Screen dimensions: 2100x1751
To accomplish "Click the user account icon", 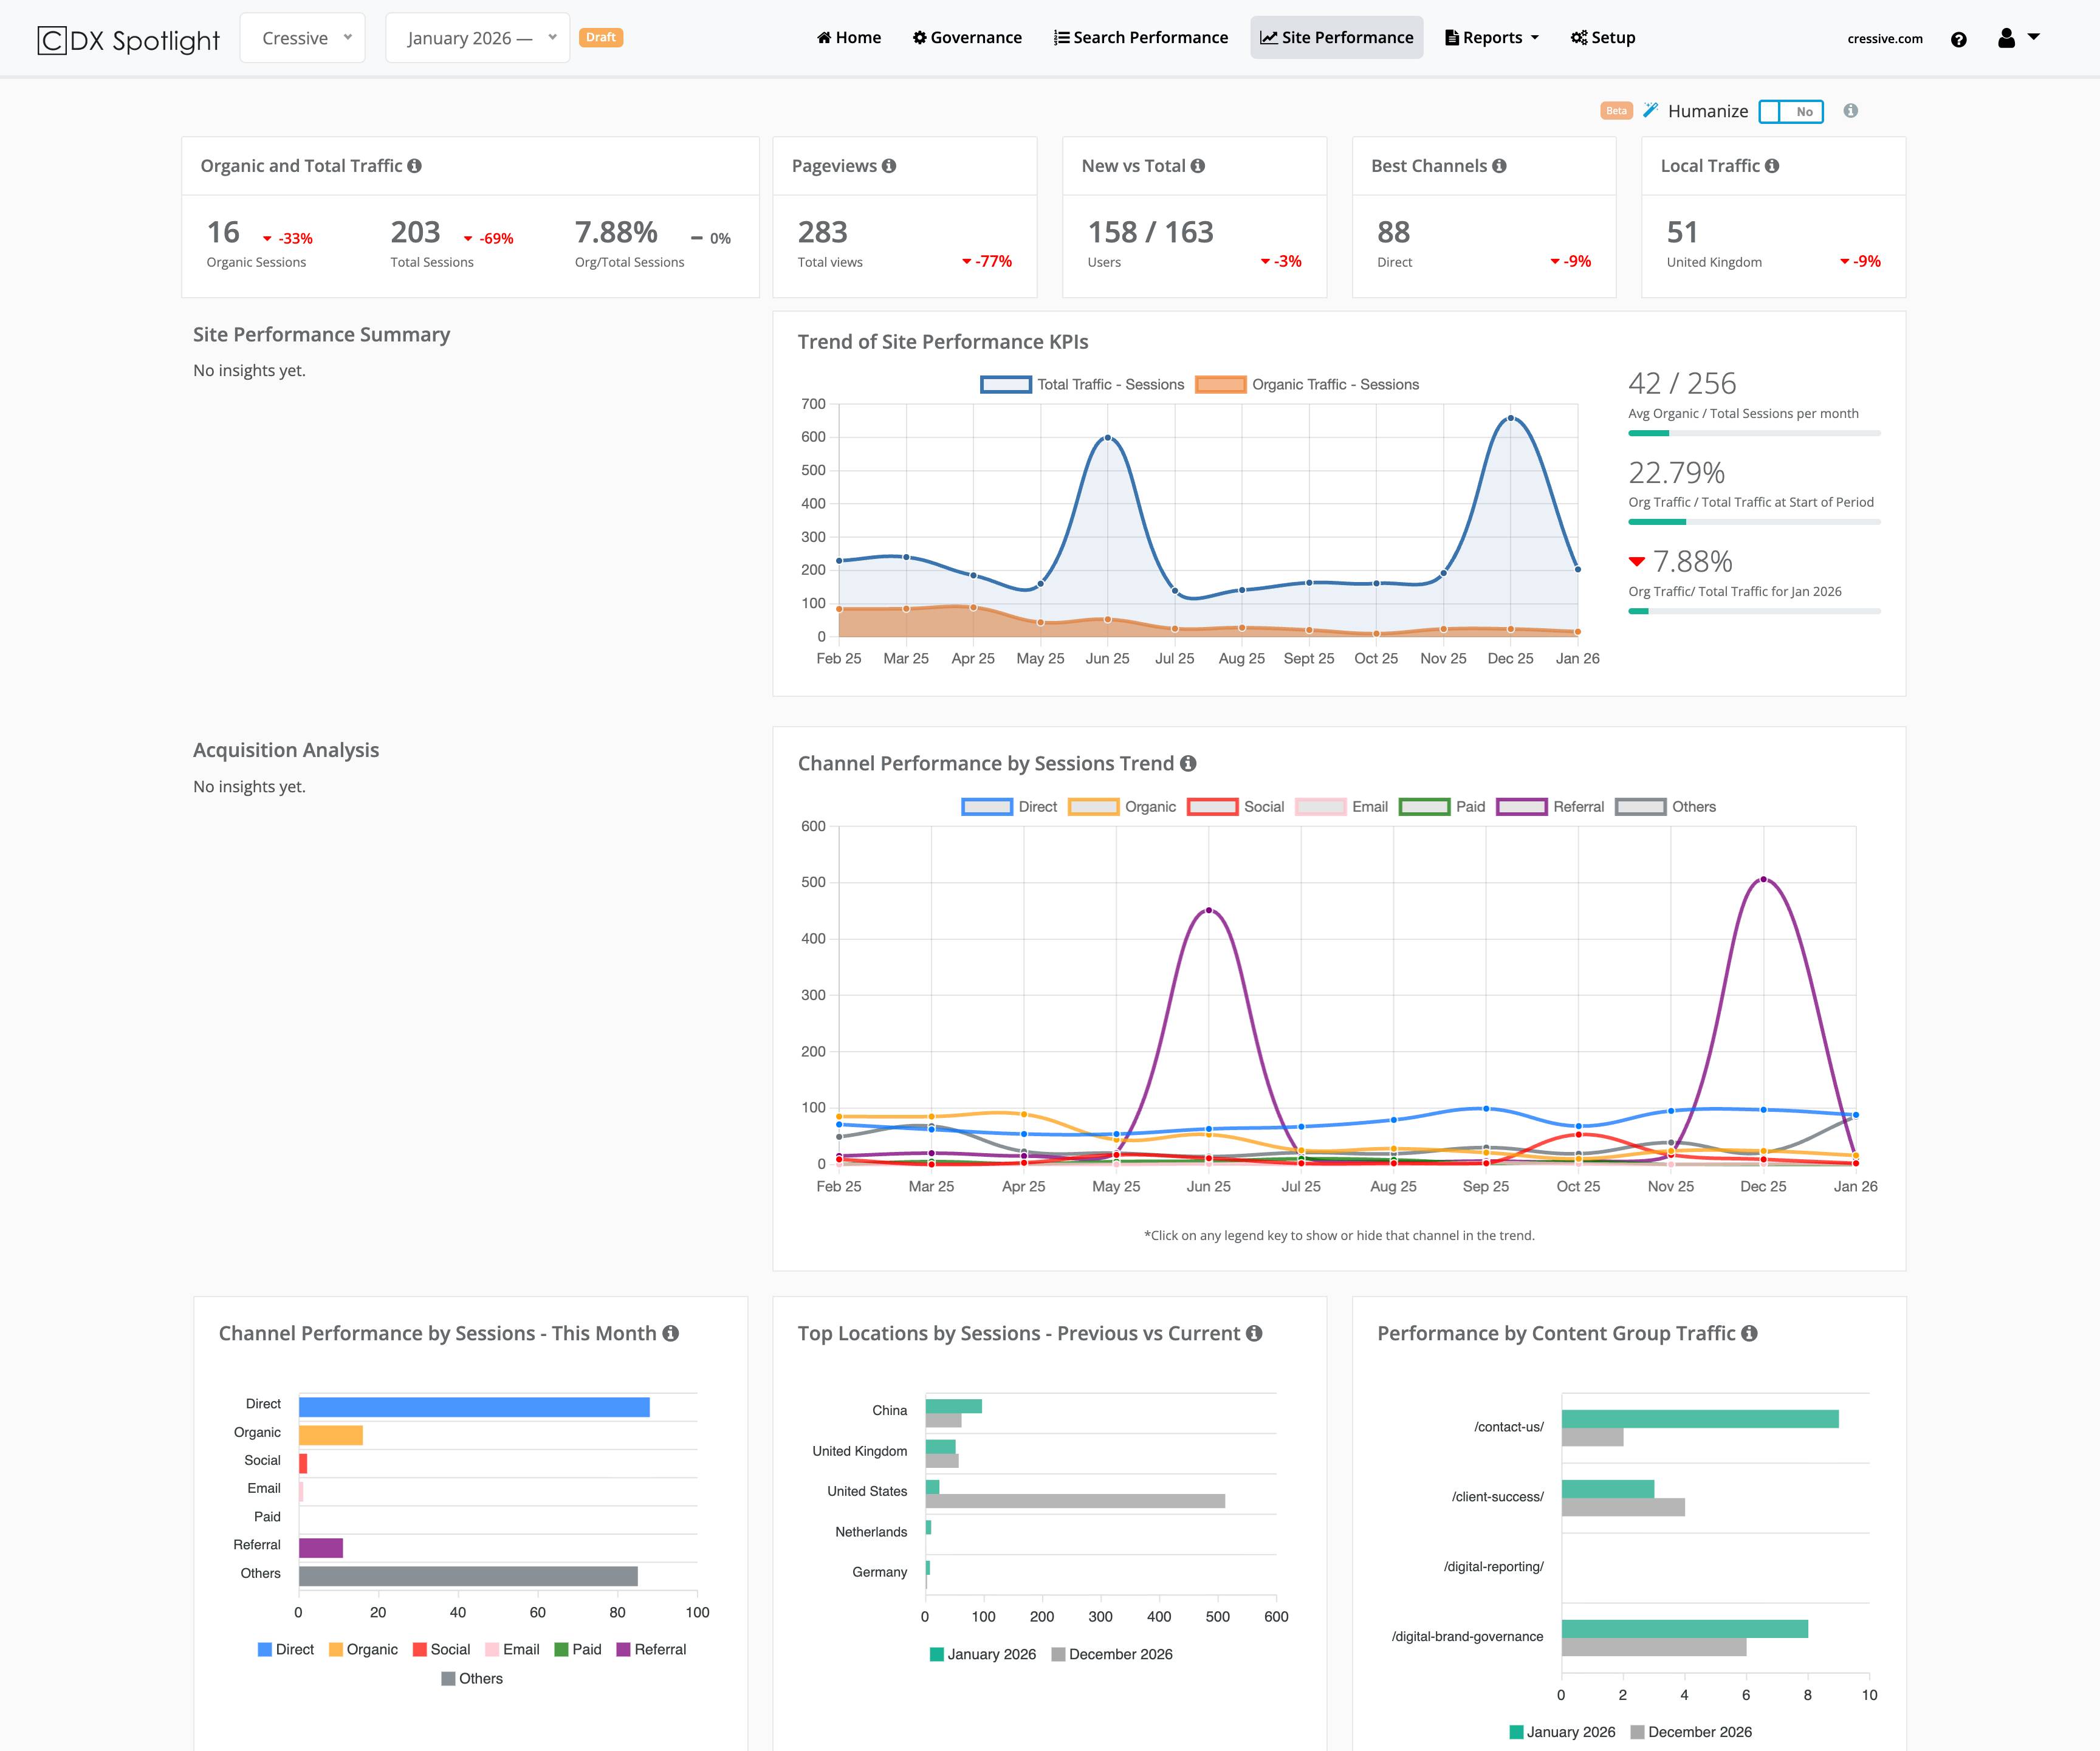I will 2006,38.
